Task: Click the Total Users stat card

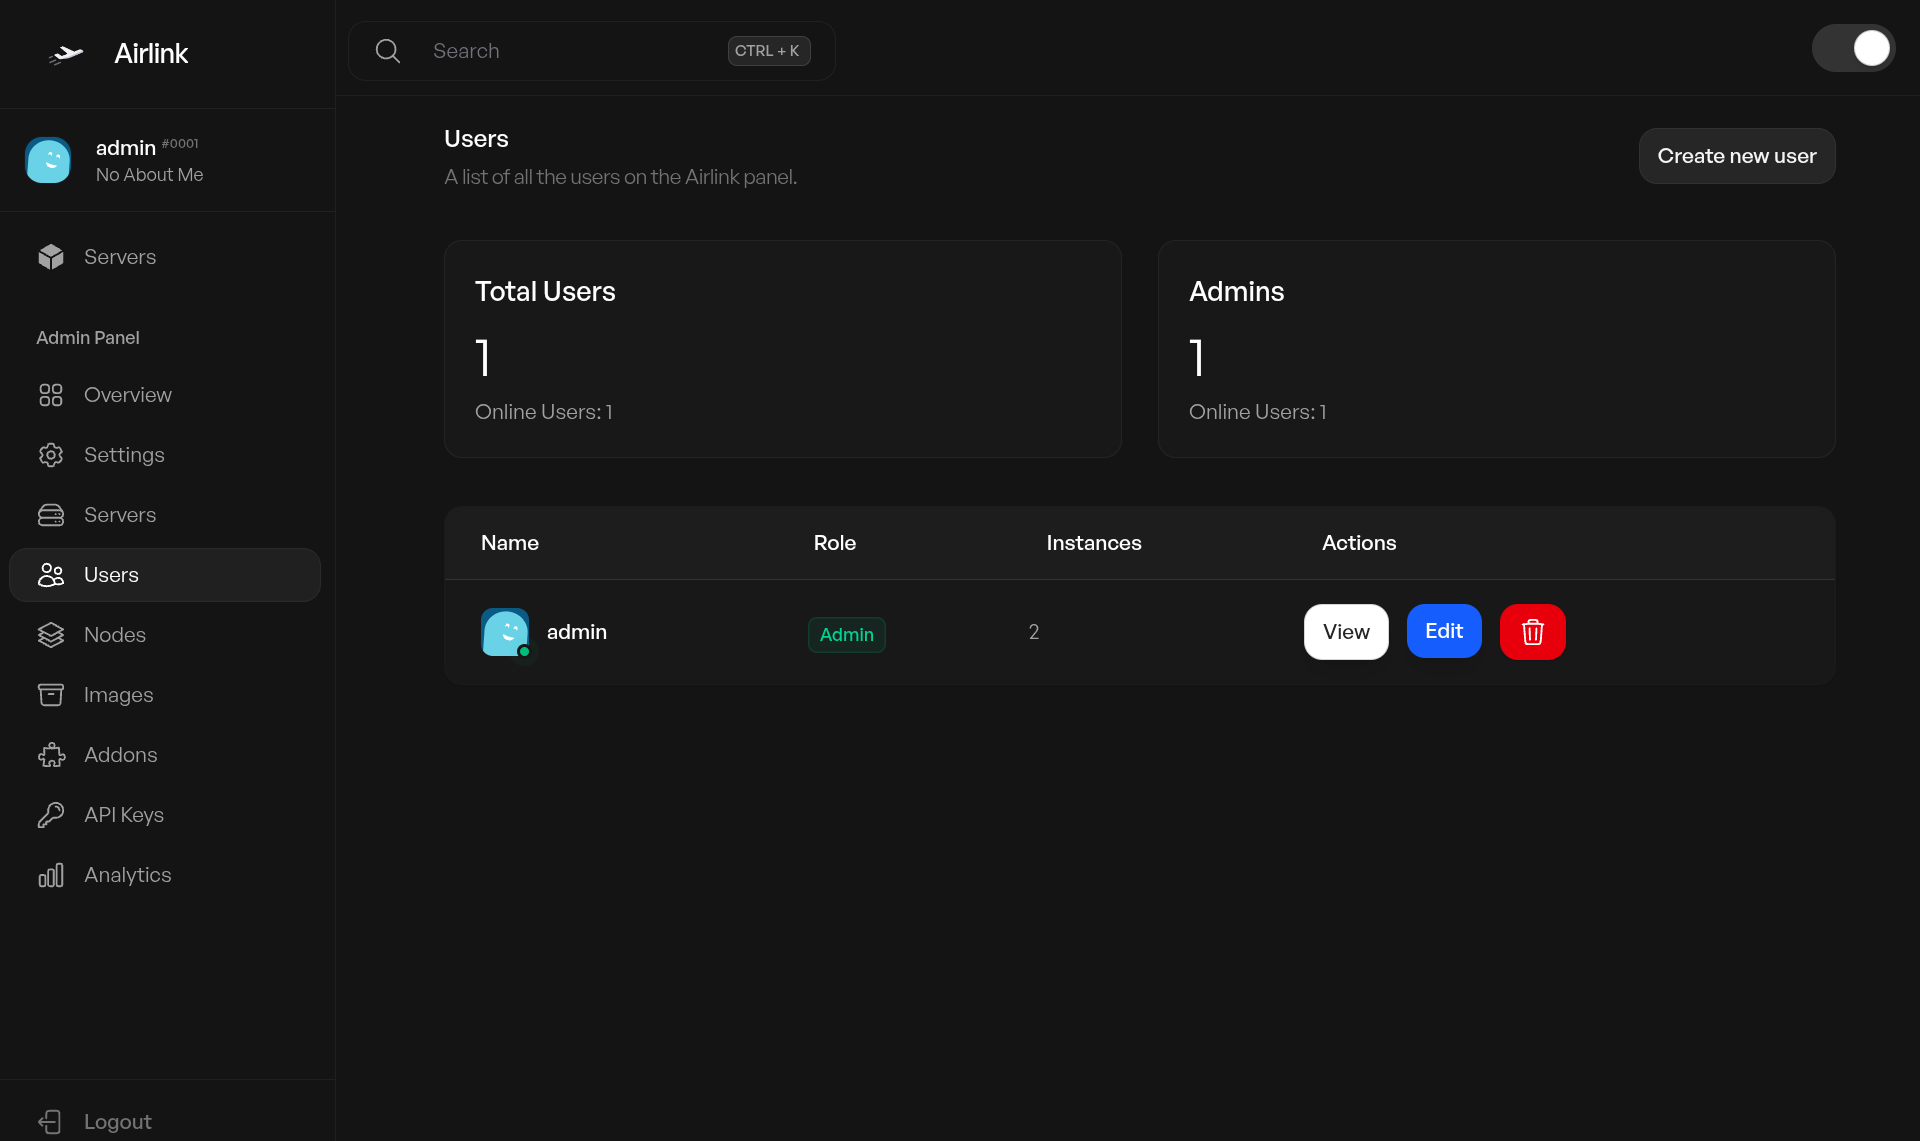Action: point(783,349)
